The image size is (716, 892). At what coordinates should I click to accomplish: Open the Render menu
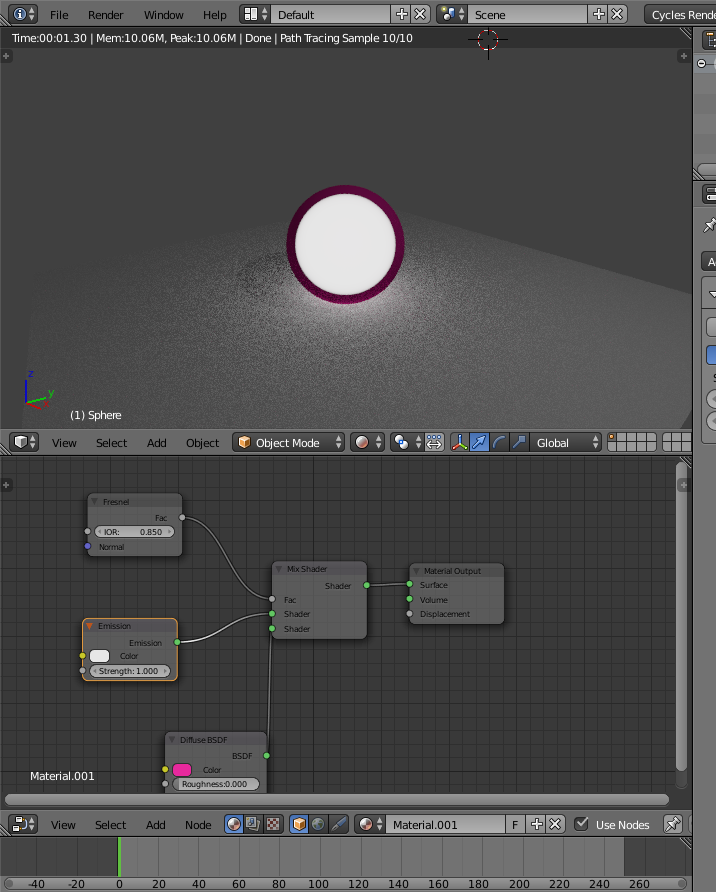point(105,15)
